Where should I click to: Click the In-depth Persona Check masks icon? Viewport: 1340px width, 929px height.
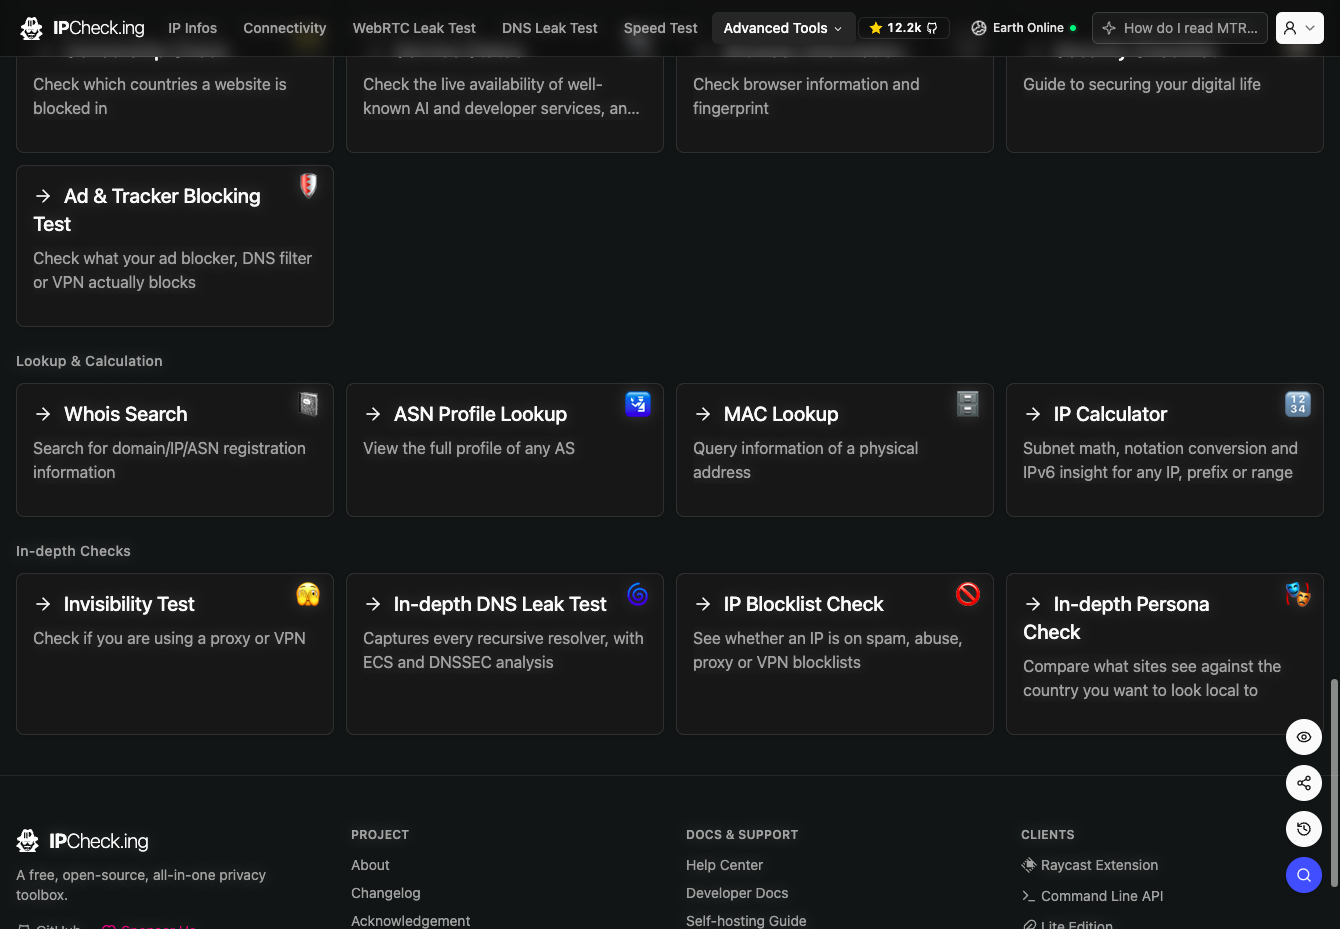point(1298,594)
